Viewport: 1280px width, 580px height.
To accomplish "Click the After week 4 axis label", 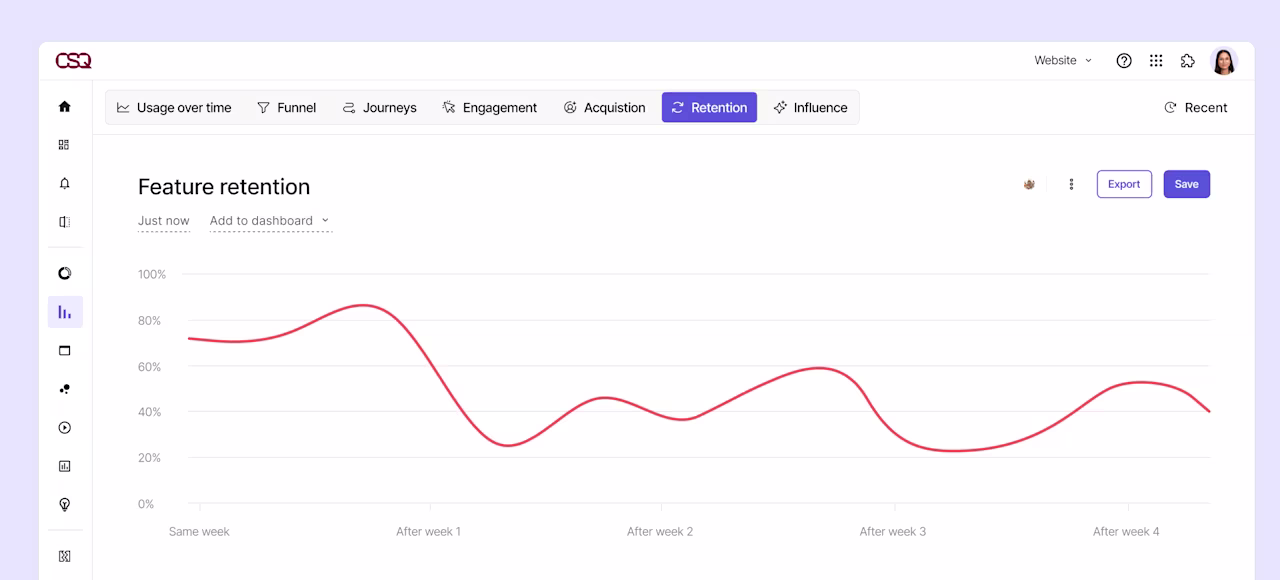I will [1126, 532].
